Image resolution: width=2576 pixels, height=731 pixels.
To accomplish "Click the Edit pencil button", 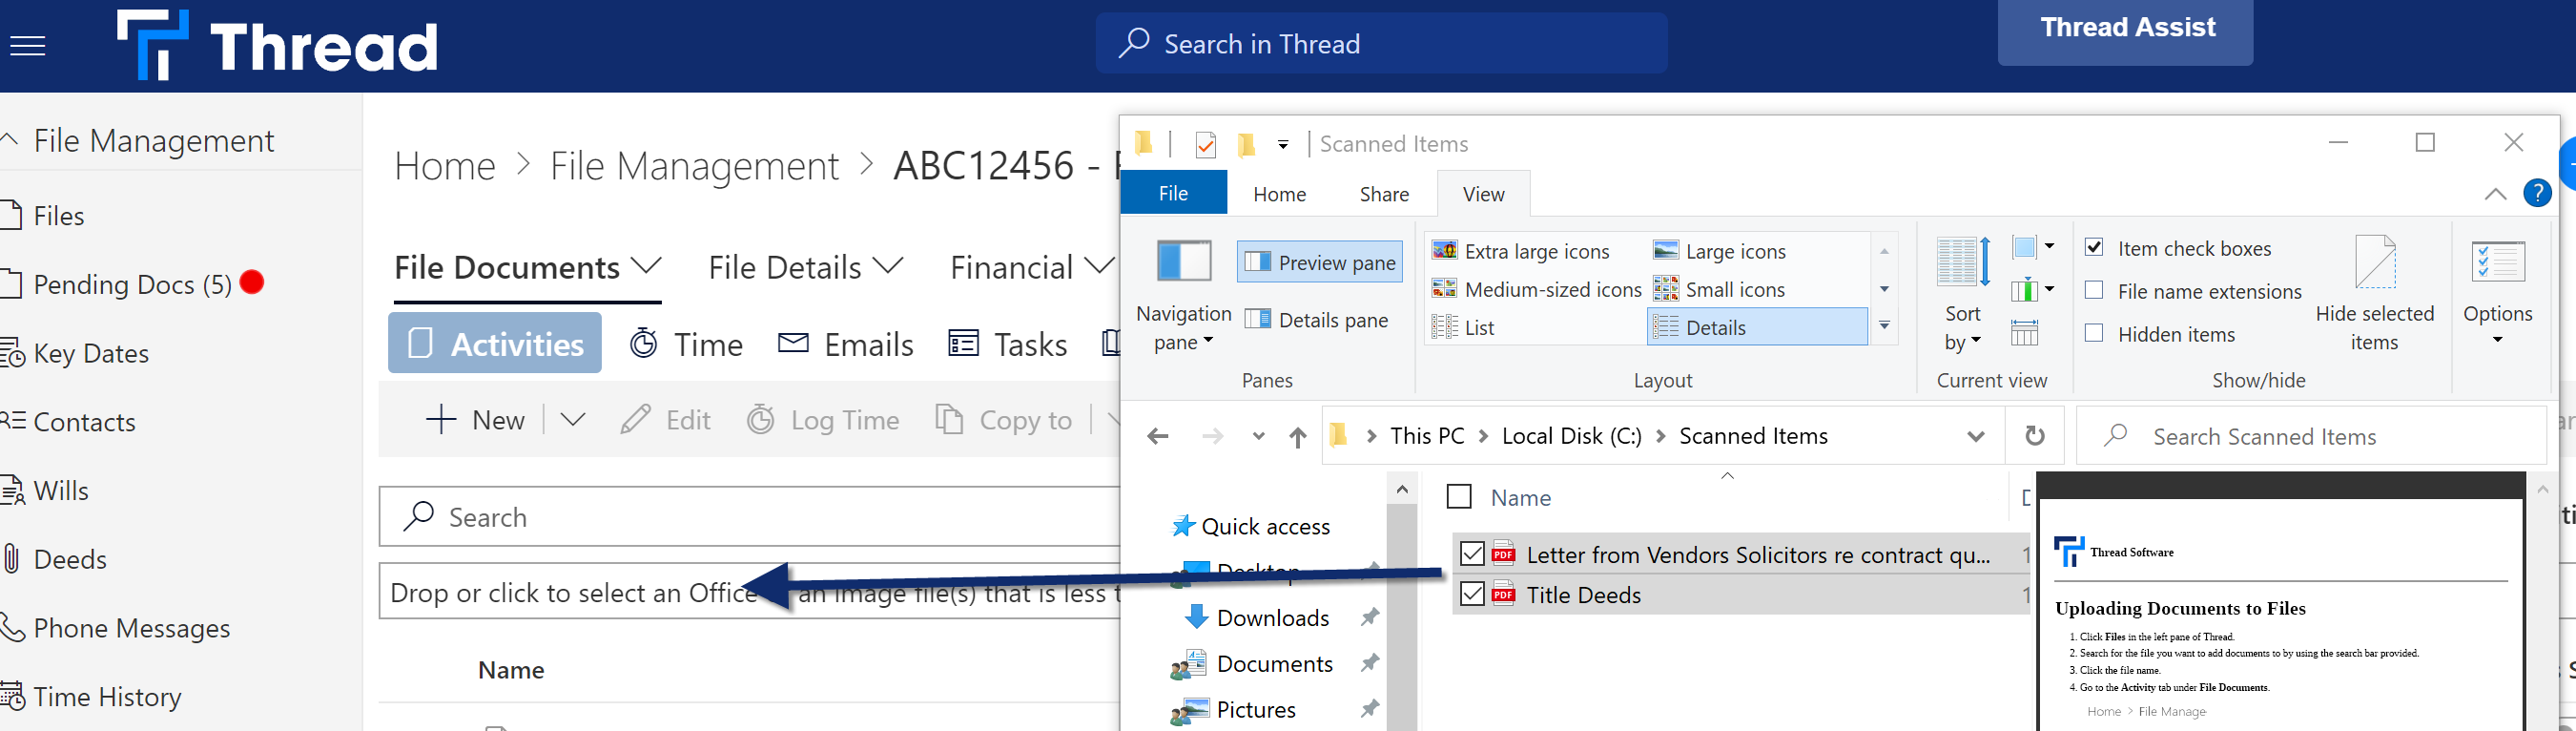I will pyautogui.click(x=665, y=420).
